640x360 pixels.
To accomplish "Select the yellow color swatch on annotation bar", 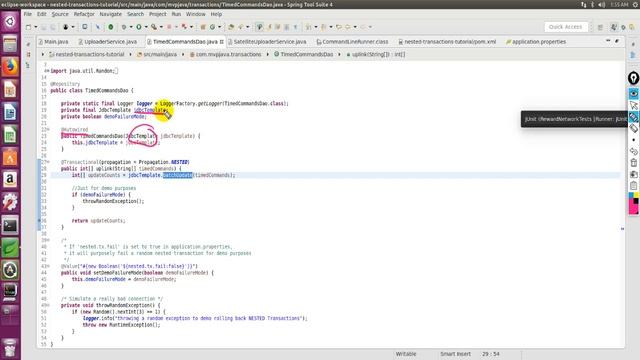I will coord(636,196).
